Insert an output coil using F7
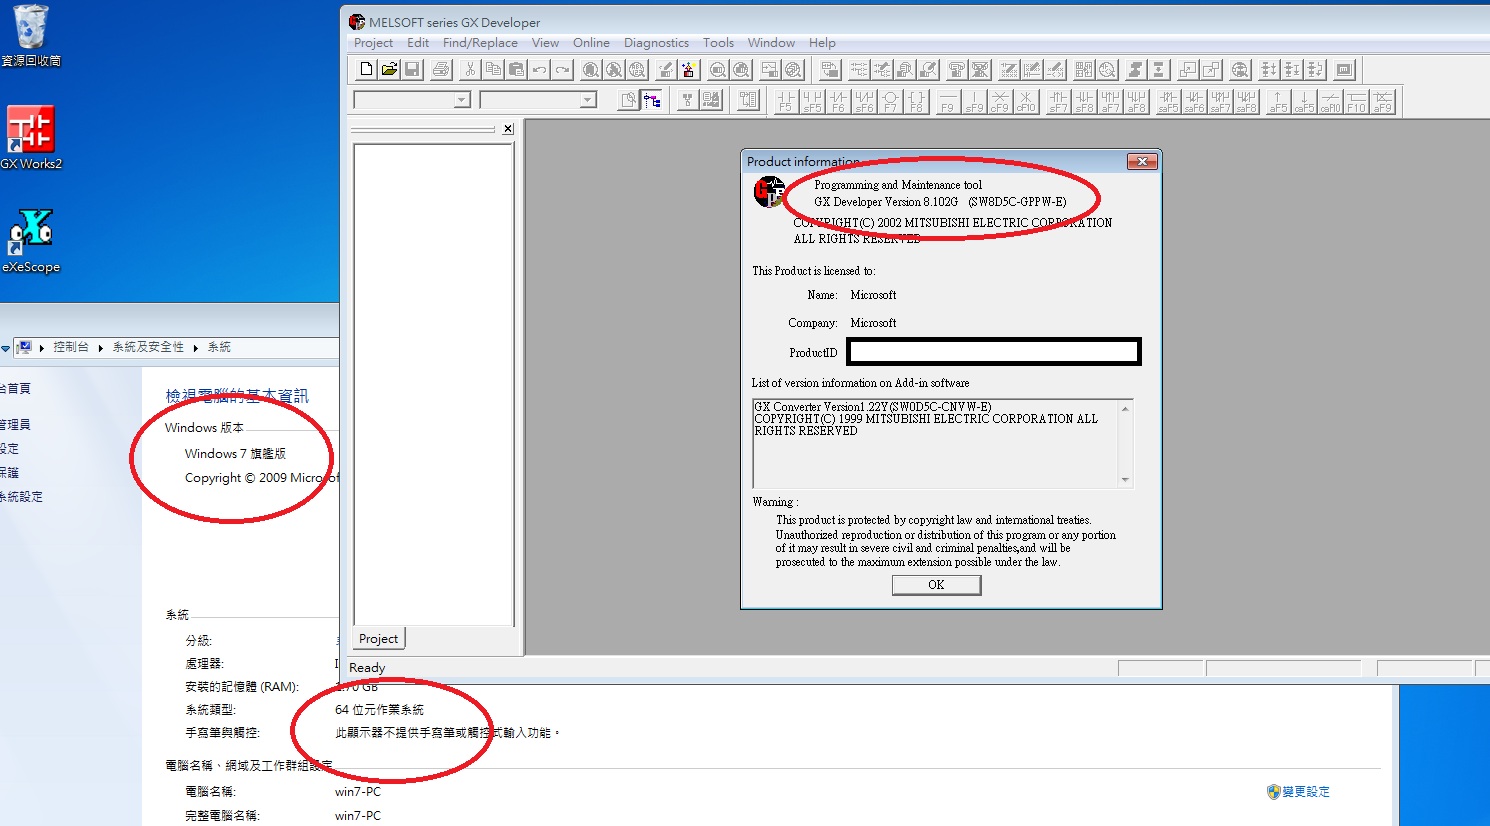 tap(890, 101)
